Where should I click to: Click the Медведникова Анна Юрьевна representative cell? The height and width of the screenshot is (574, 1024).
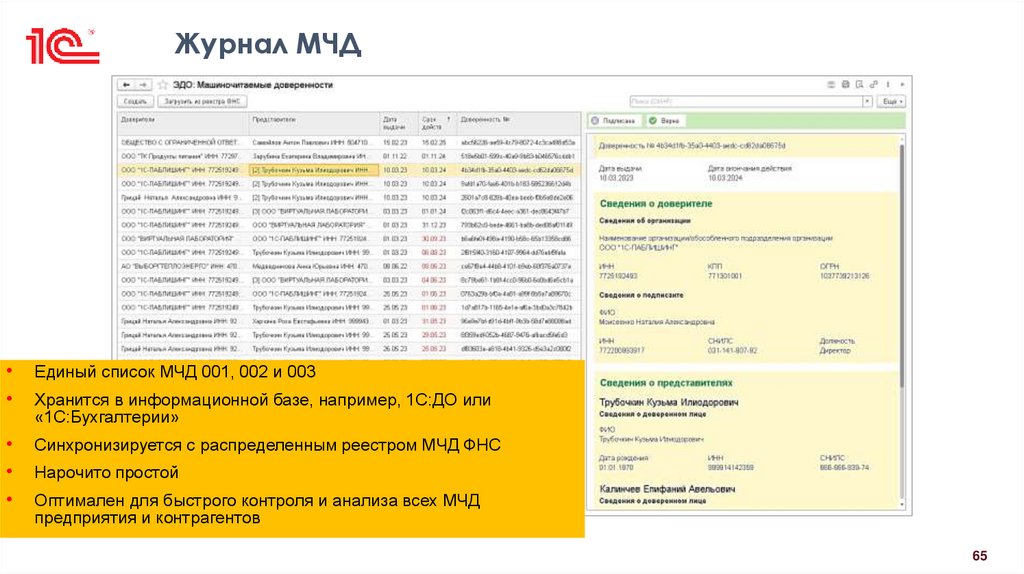(314, 266)
